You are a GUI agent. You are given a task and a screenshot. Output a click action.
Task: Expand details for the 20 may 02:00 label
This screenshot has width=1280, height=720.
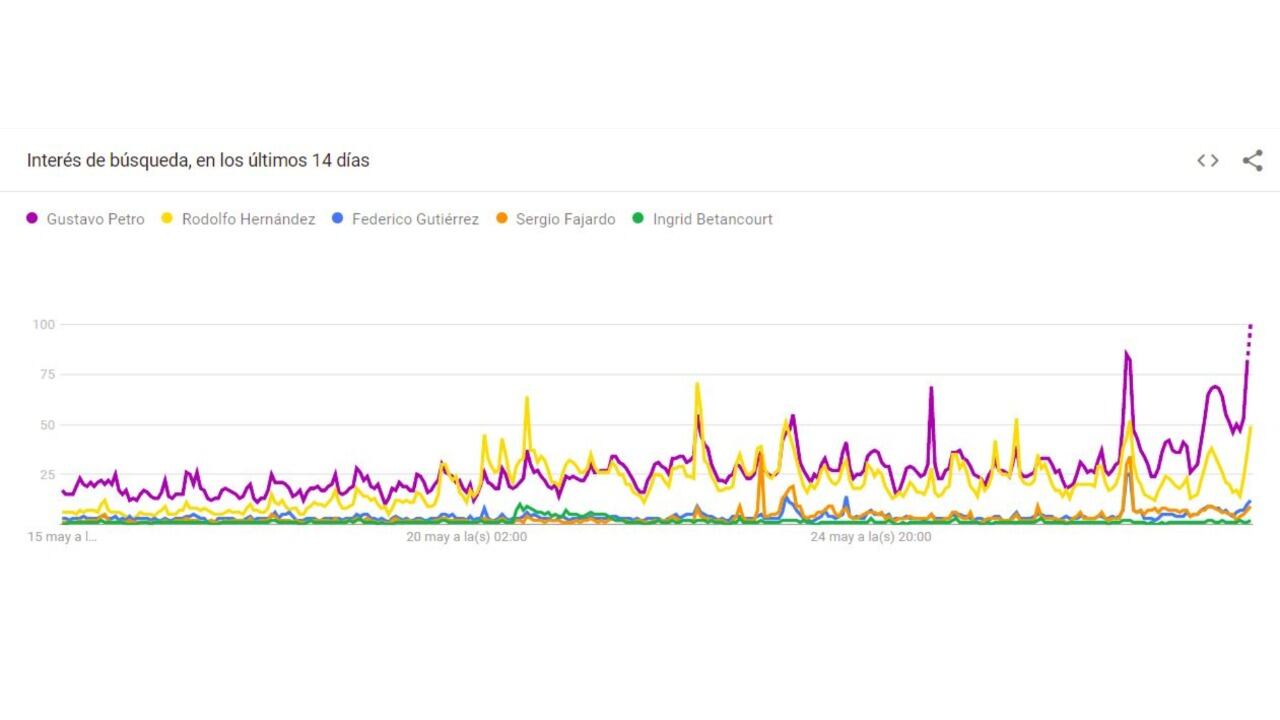(x=466, y=537)
